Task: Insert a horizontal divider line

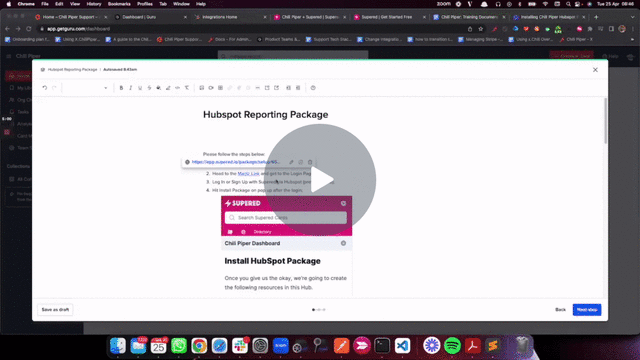Action: click(258, 88)
